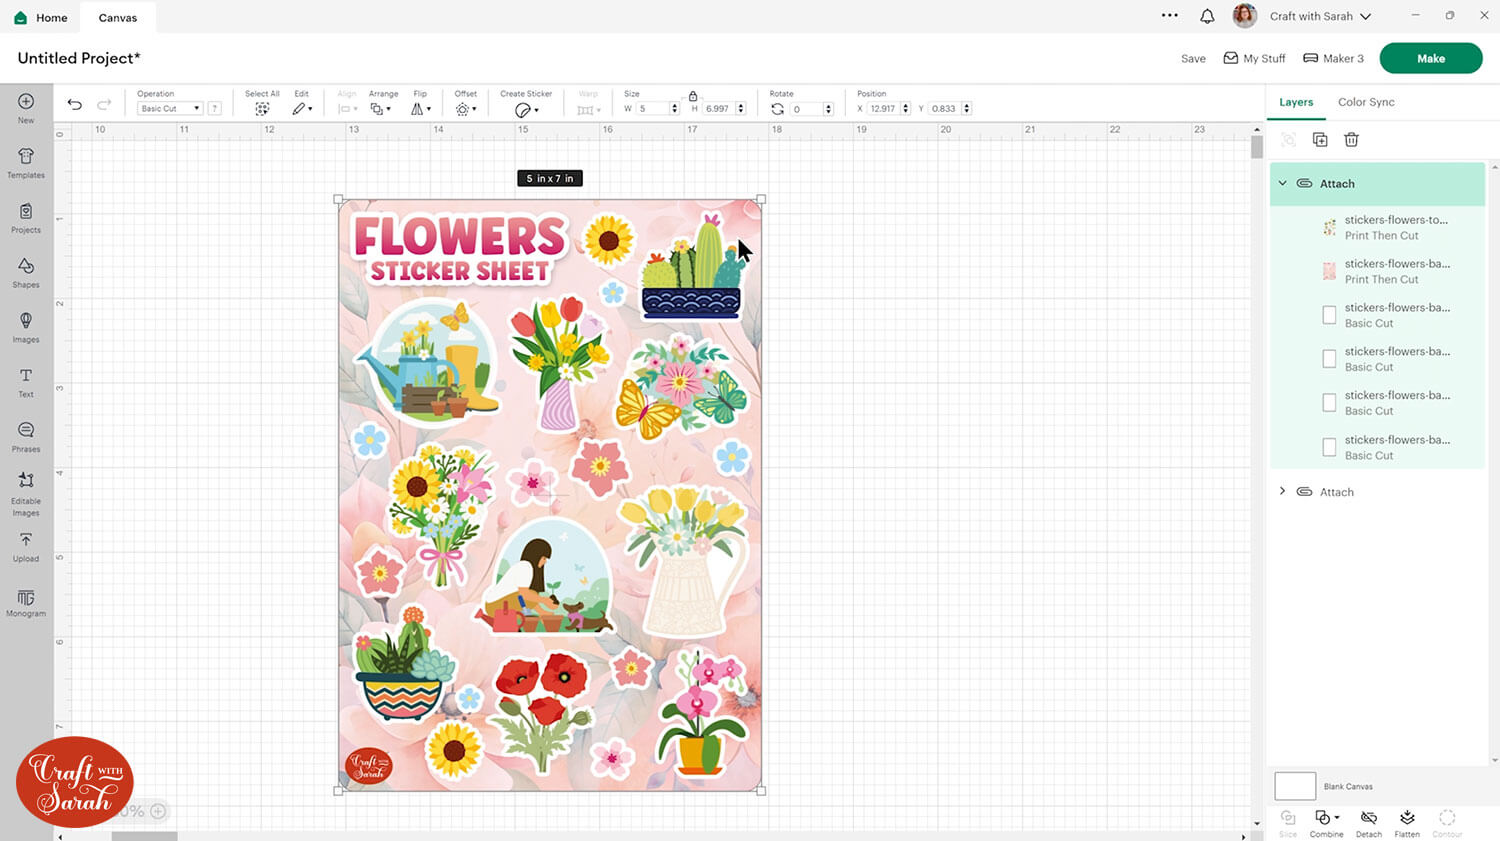Viewport: 1500px width, 841px height.
Task: Switch to the Color Sync tab
Action: (x=1366, y=102)
